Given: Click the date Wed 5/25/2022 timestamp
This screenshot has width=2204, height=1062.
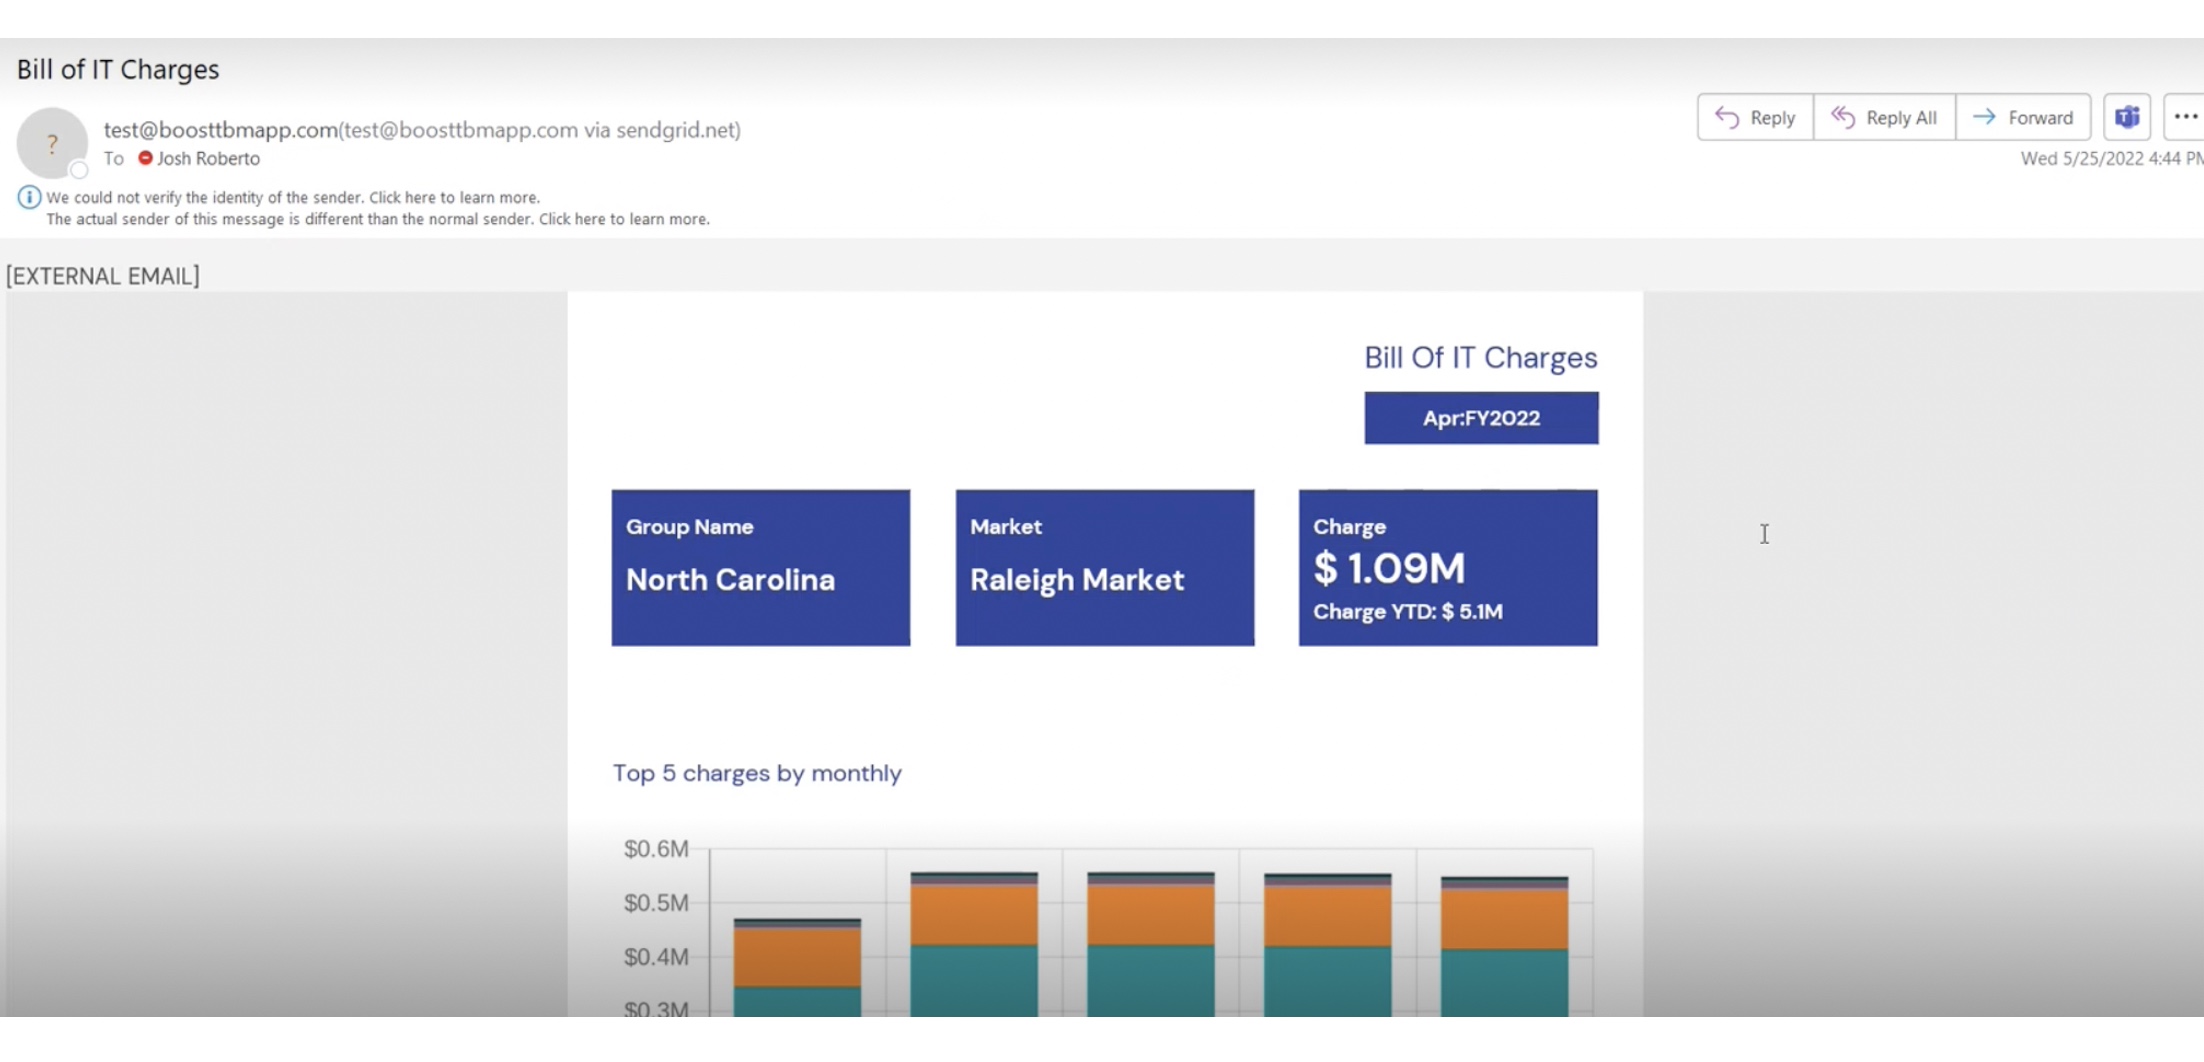Looking at the screenshot, I should pos(2111,158).
